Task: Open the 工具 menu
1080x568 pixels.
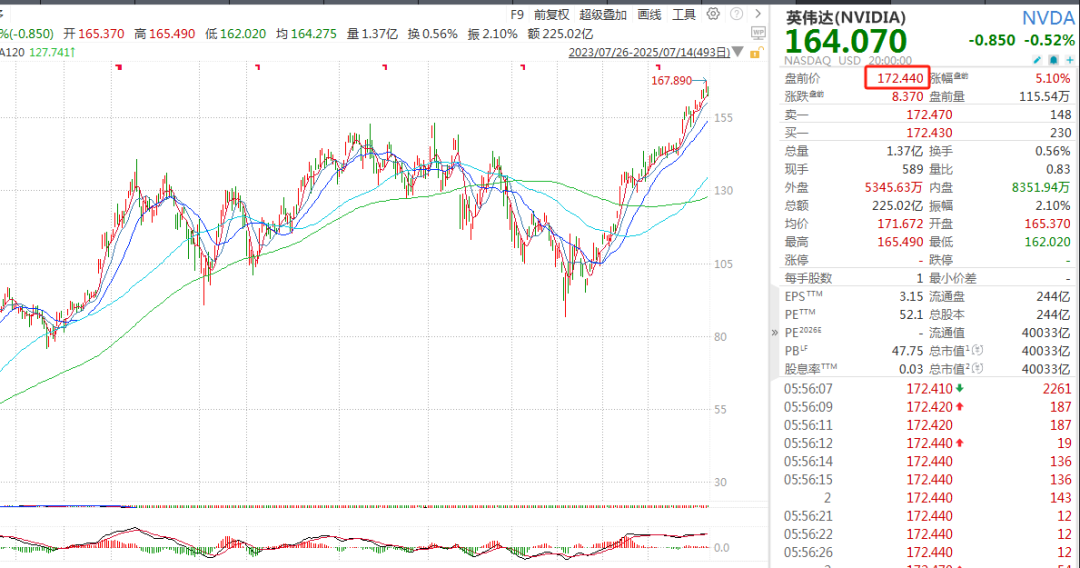Action: pyautogui.click(x=684, y=15)
